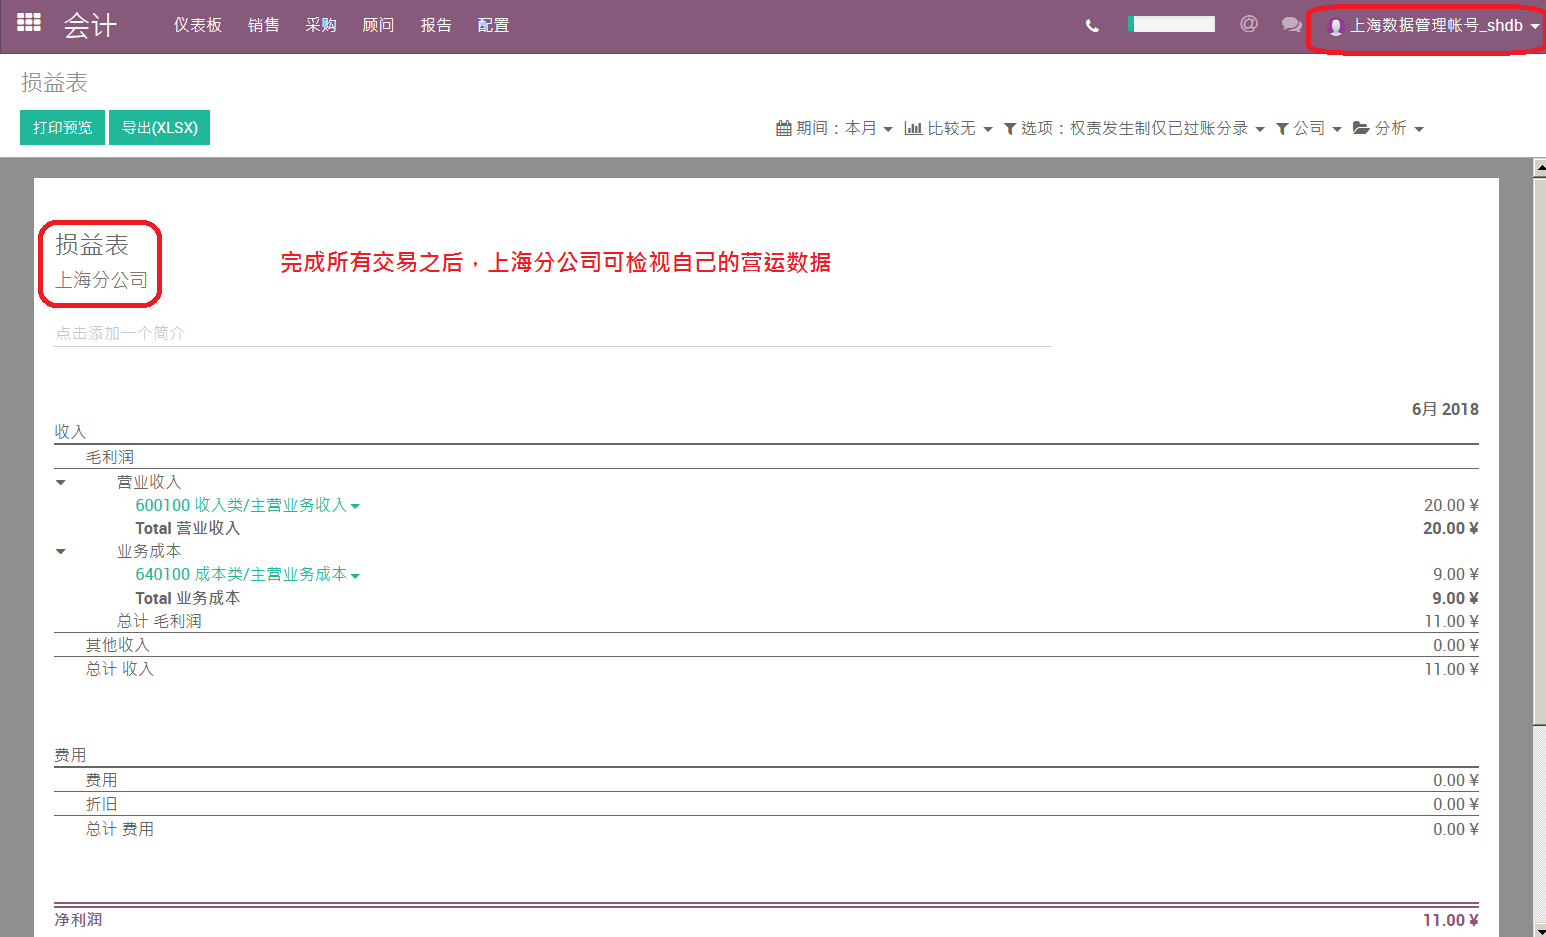Open the chat conversations icon
The height and width of the screenshot is (937, 1546).
[1292, 25]
